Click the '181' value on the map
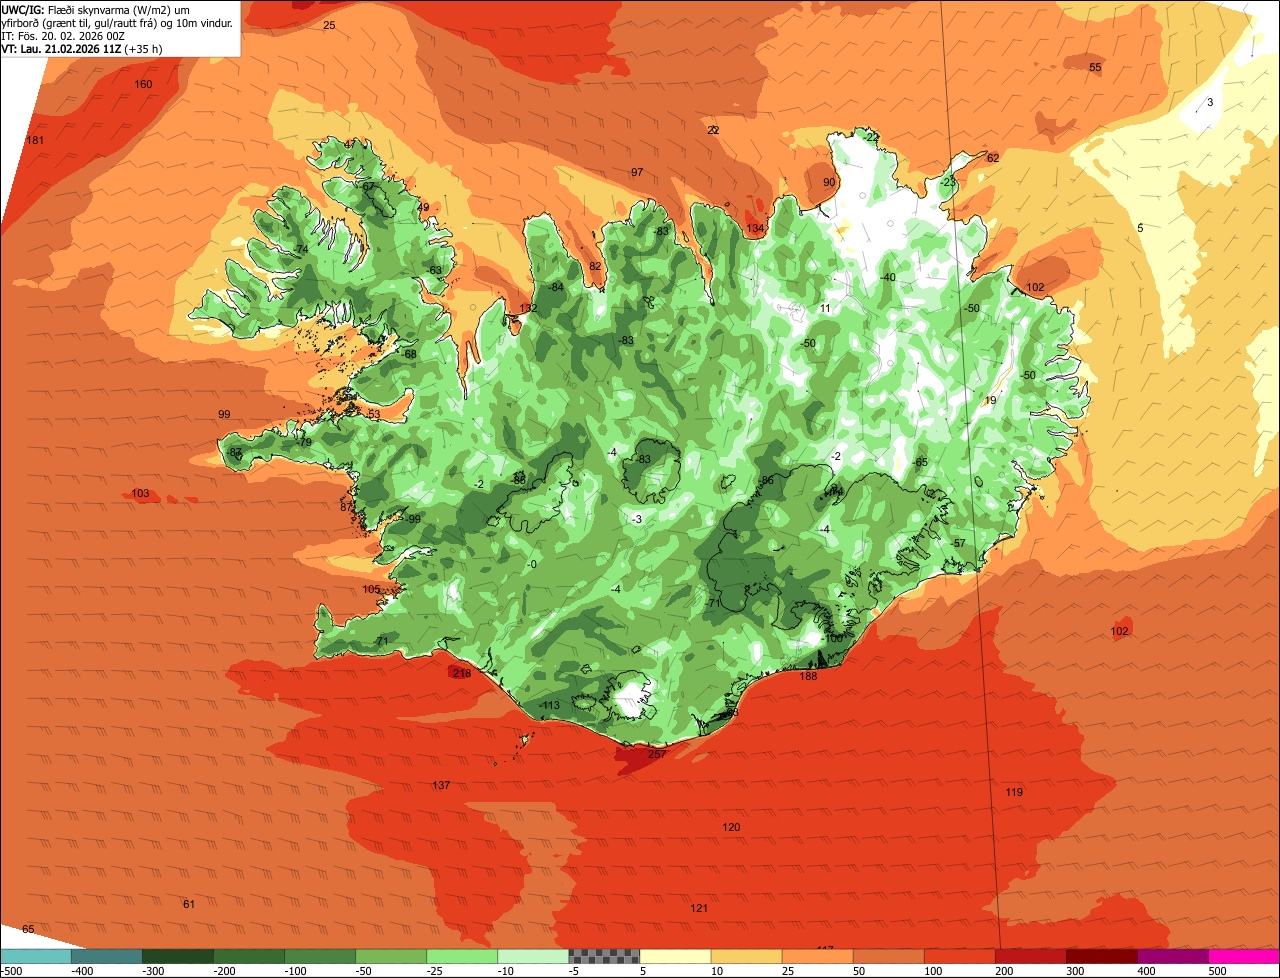1280x978 pixels. (35, 140)
